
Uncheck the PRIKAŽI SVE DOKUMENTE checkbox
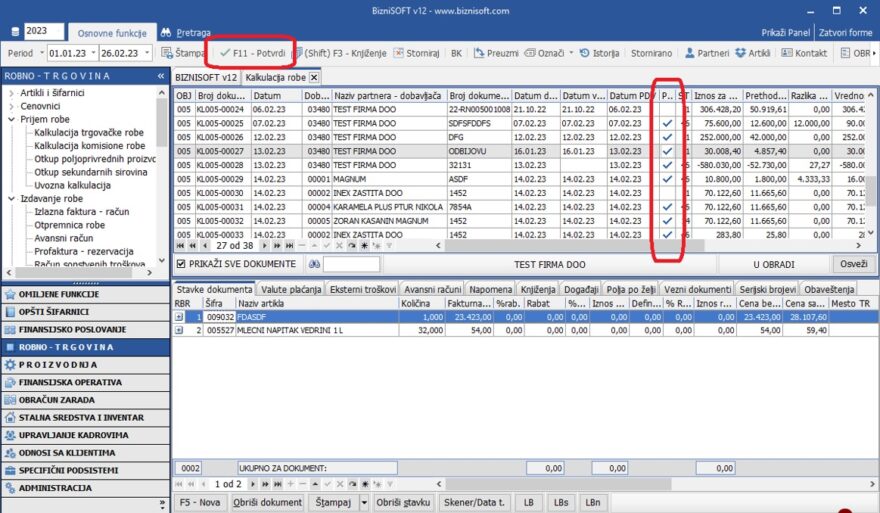click(x=181, y=264)
